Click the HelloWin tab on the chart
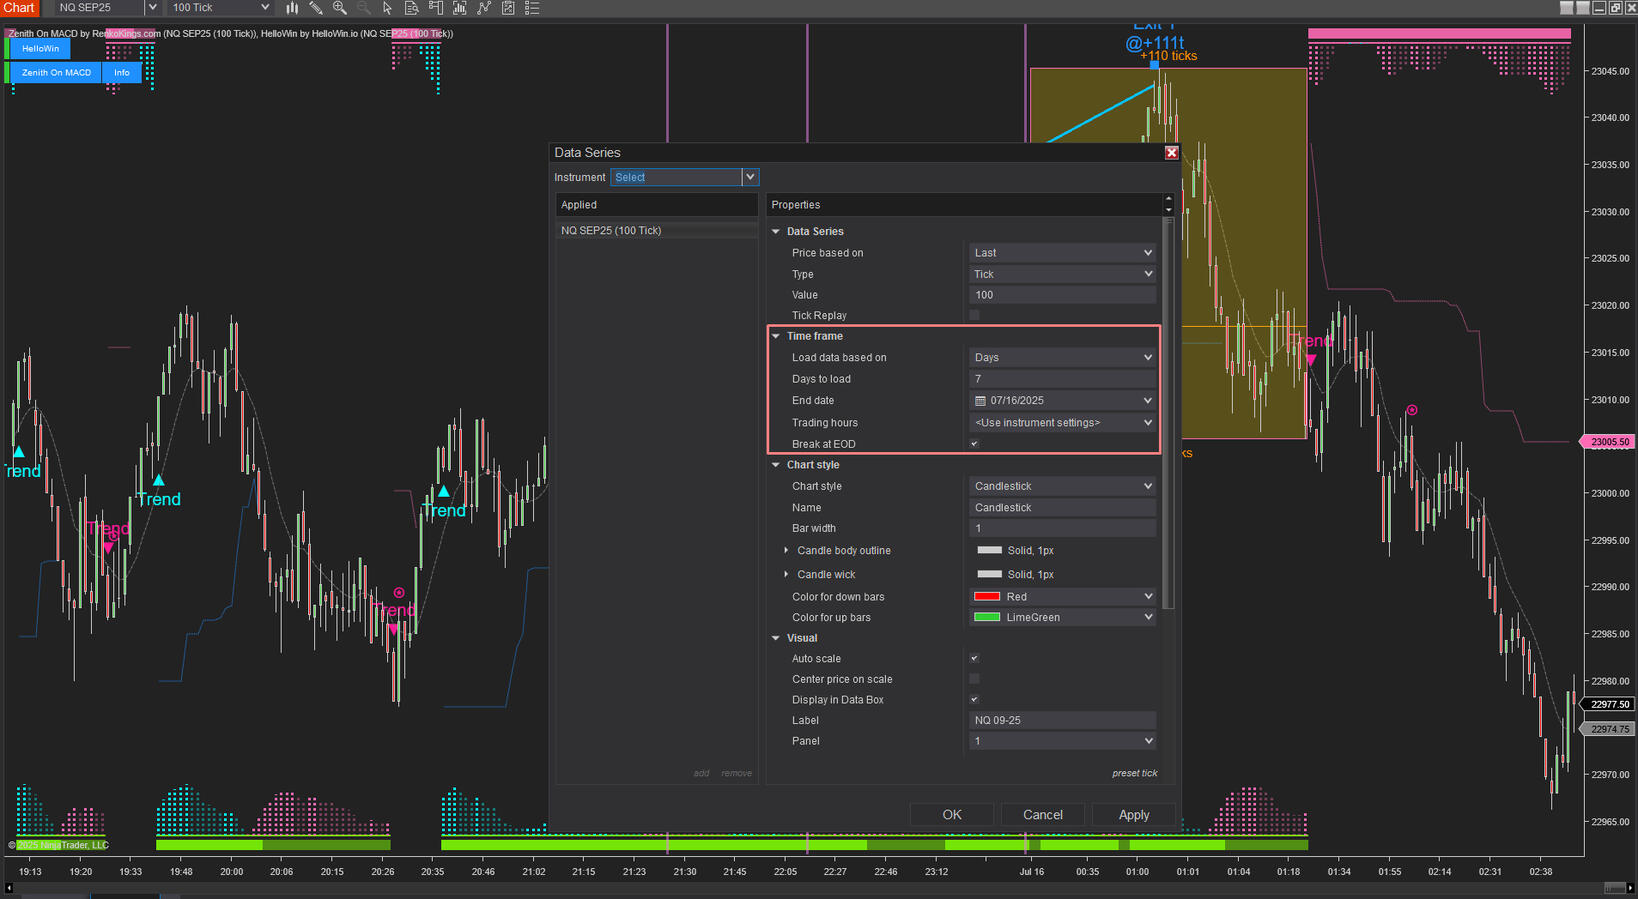Viewport: 1638px width, 899px height. coord(40,49)
